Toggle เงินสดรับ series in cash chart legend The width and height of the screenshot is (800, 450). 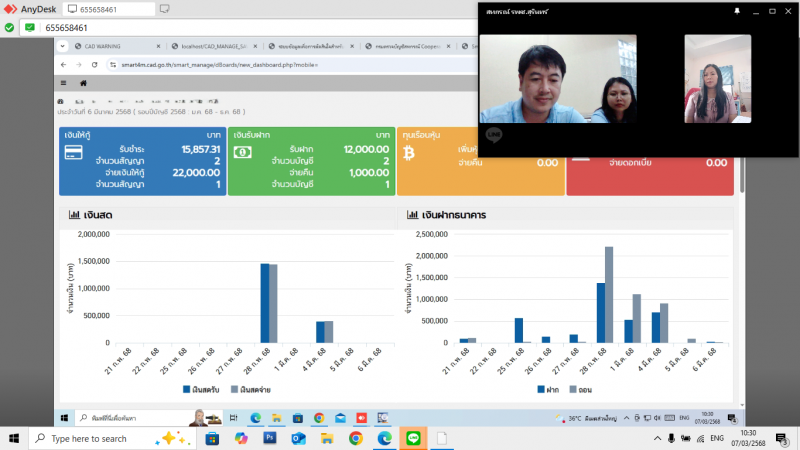(201, 390)
